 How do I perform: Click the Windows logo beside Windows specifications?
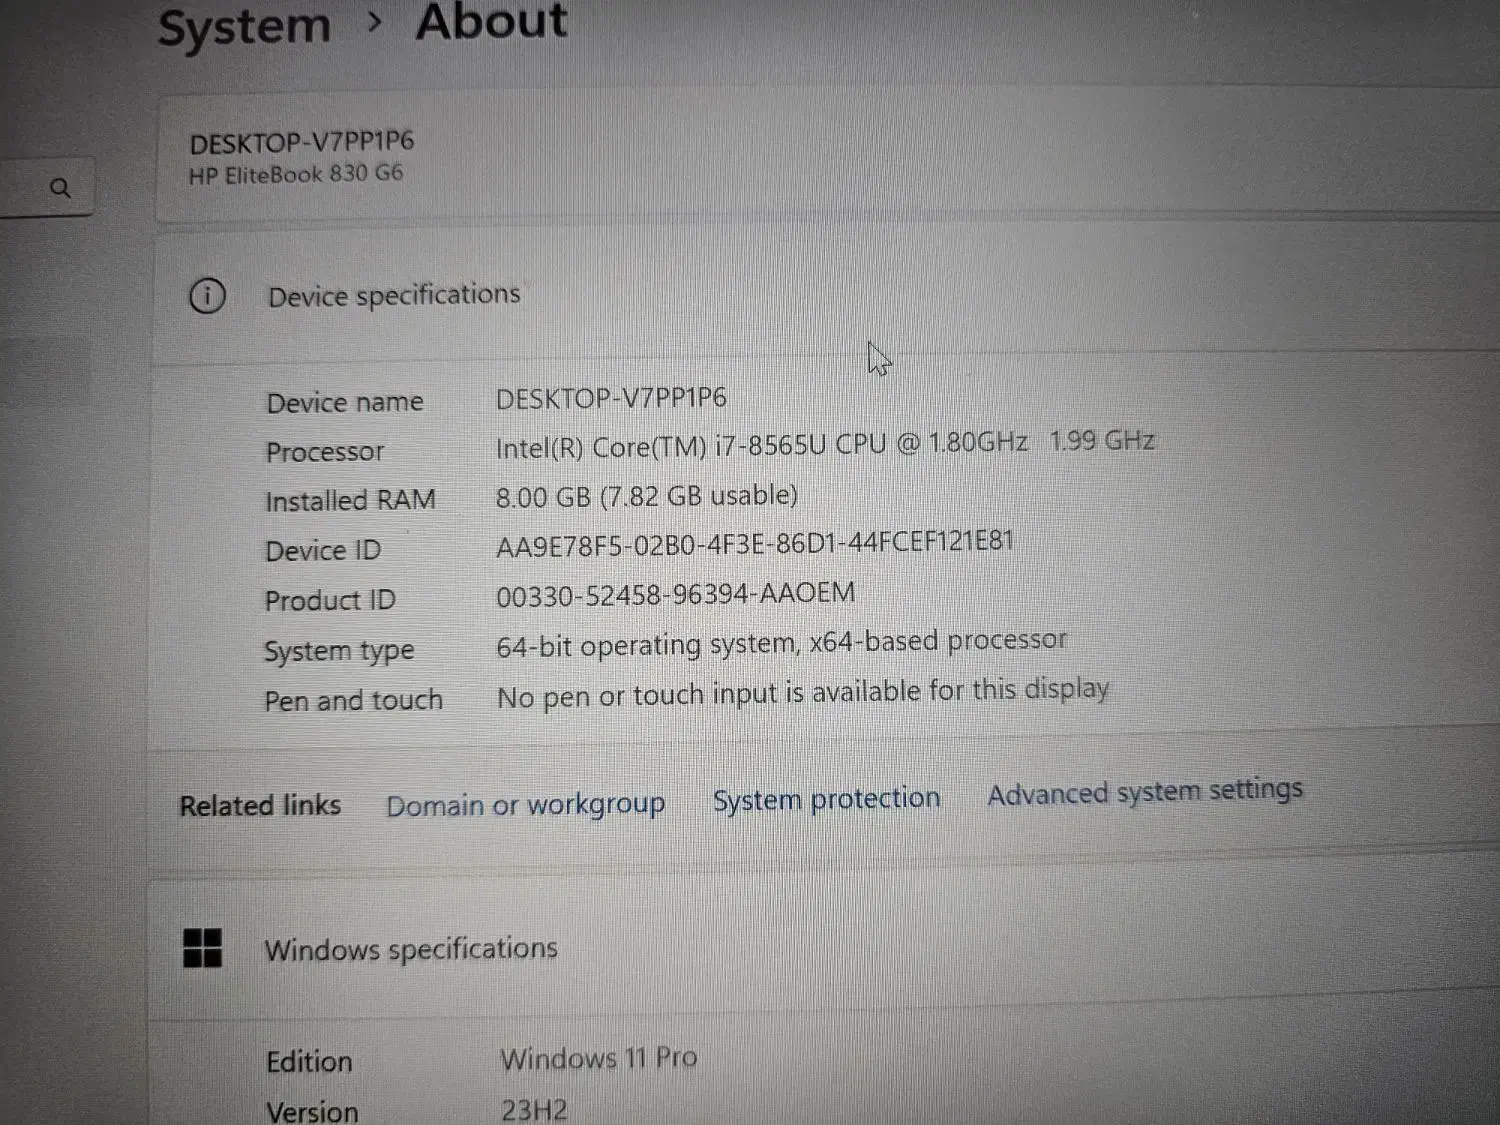pos(202,948)
